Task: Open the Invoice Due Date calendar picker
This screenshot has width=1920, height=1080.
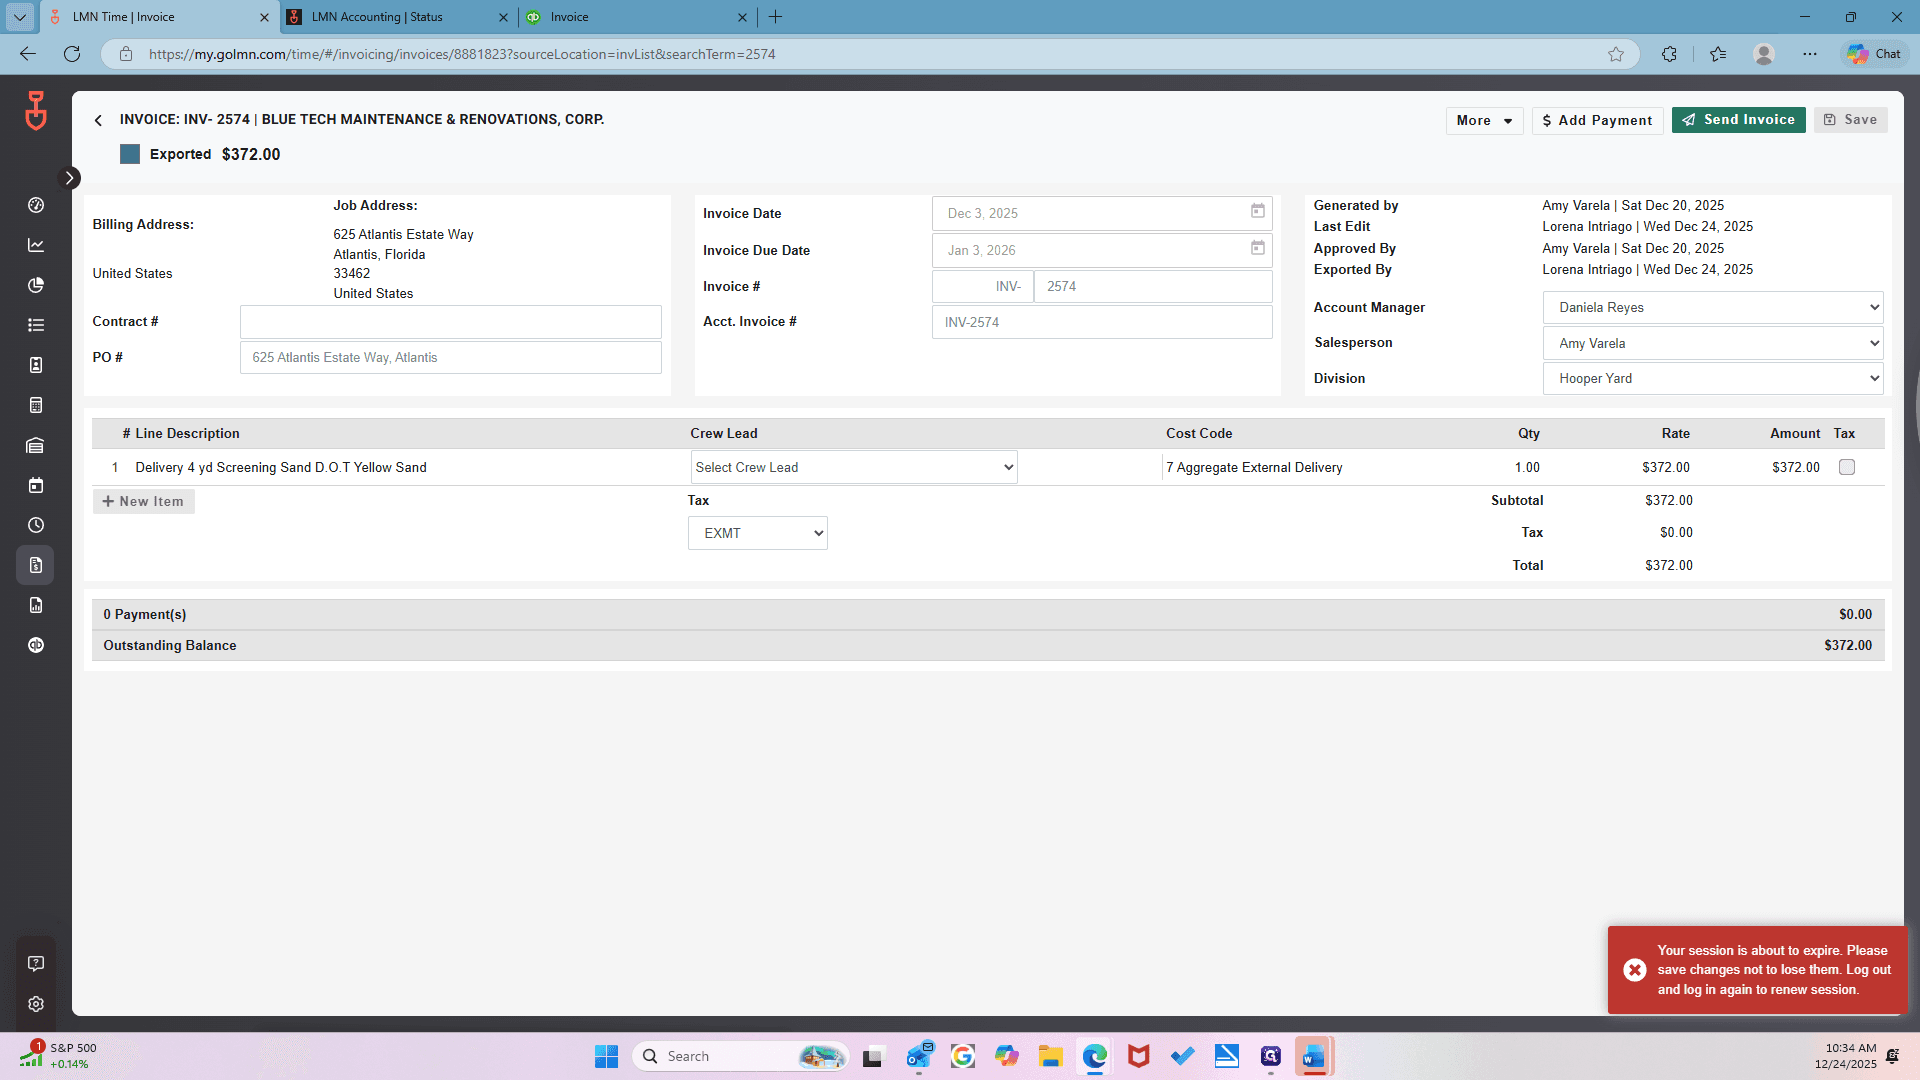Action: [x=1257, y=249]
